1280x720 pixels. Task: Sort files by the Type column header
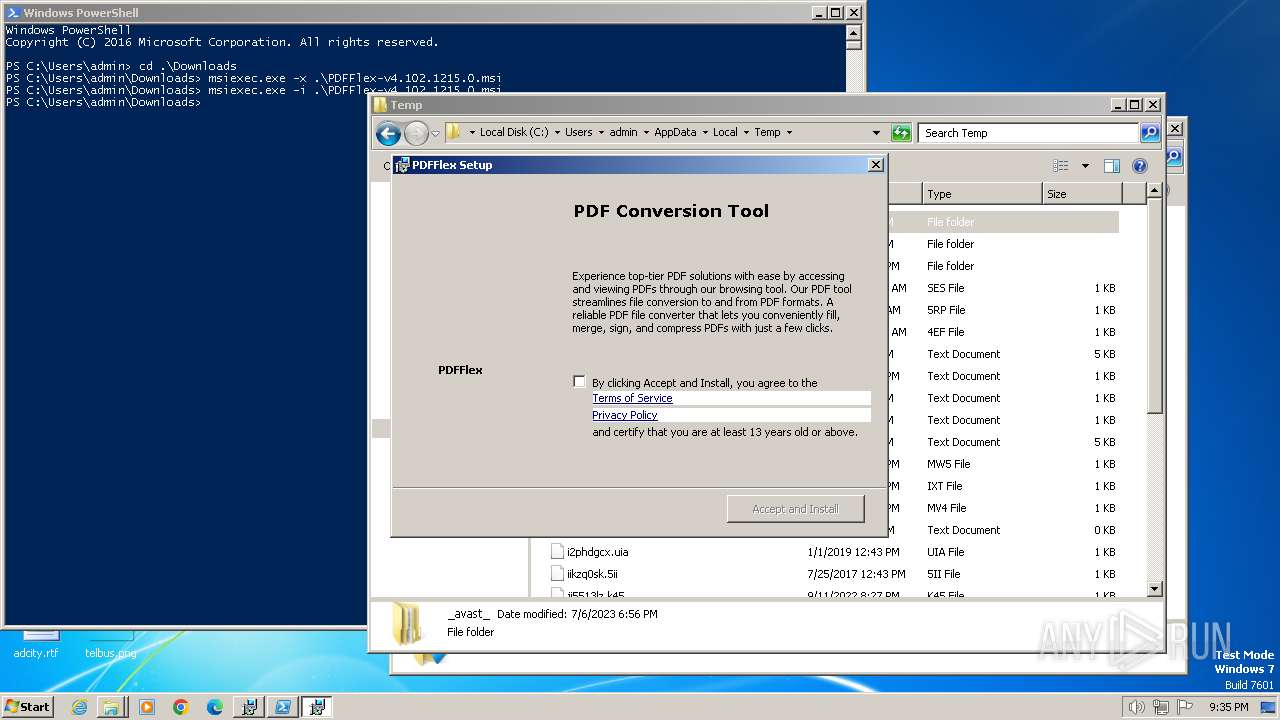pos(981,194)
